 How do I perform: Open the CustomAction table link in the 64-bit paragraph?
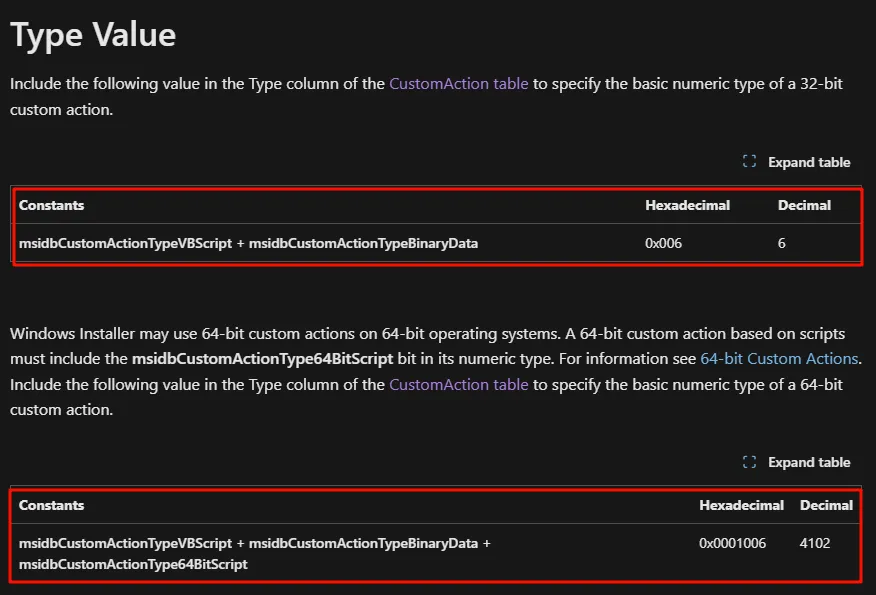[458, 384]
